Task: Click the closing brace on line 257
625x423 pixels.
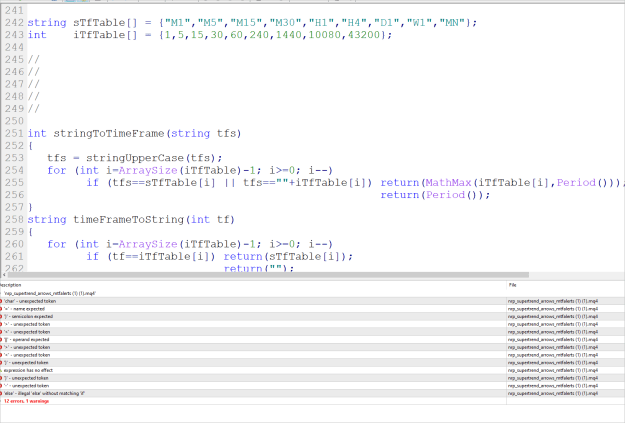Action: pyautogui.click(x=30, y=207)
